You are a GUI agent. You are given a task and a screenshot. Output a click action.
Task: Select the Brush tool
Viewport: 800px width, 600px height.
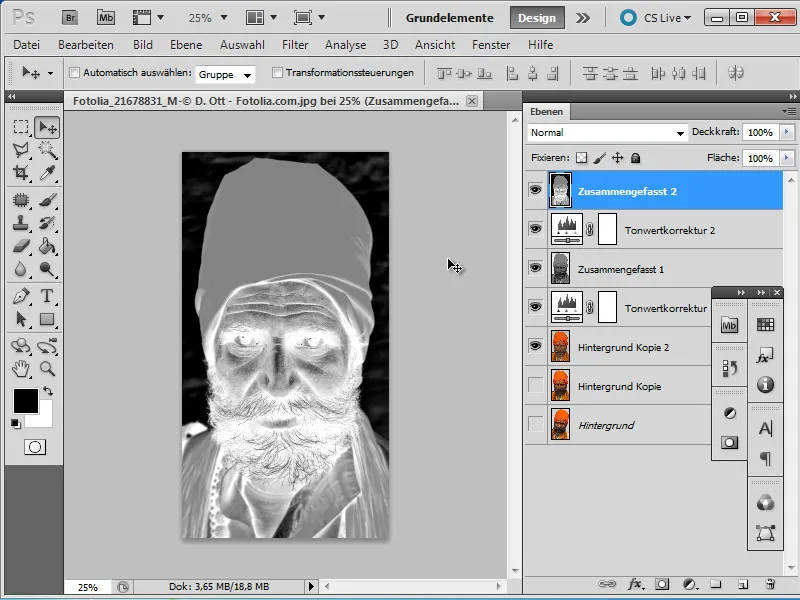tap(47, 200)
